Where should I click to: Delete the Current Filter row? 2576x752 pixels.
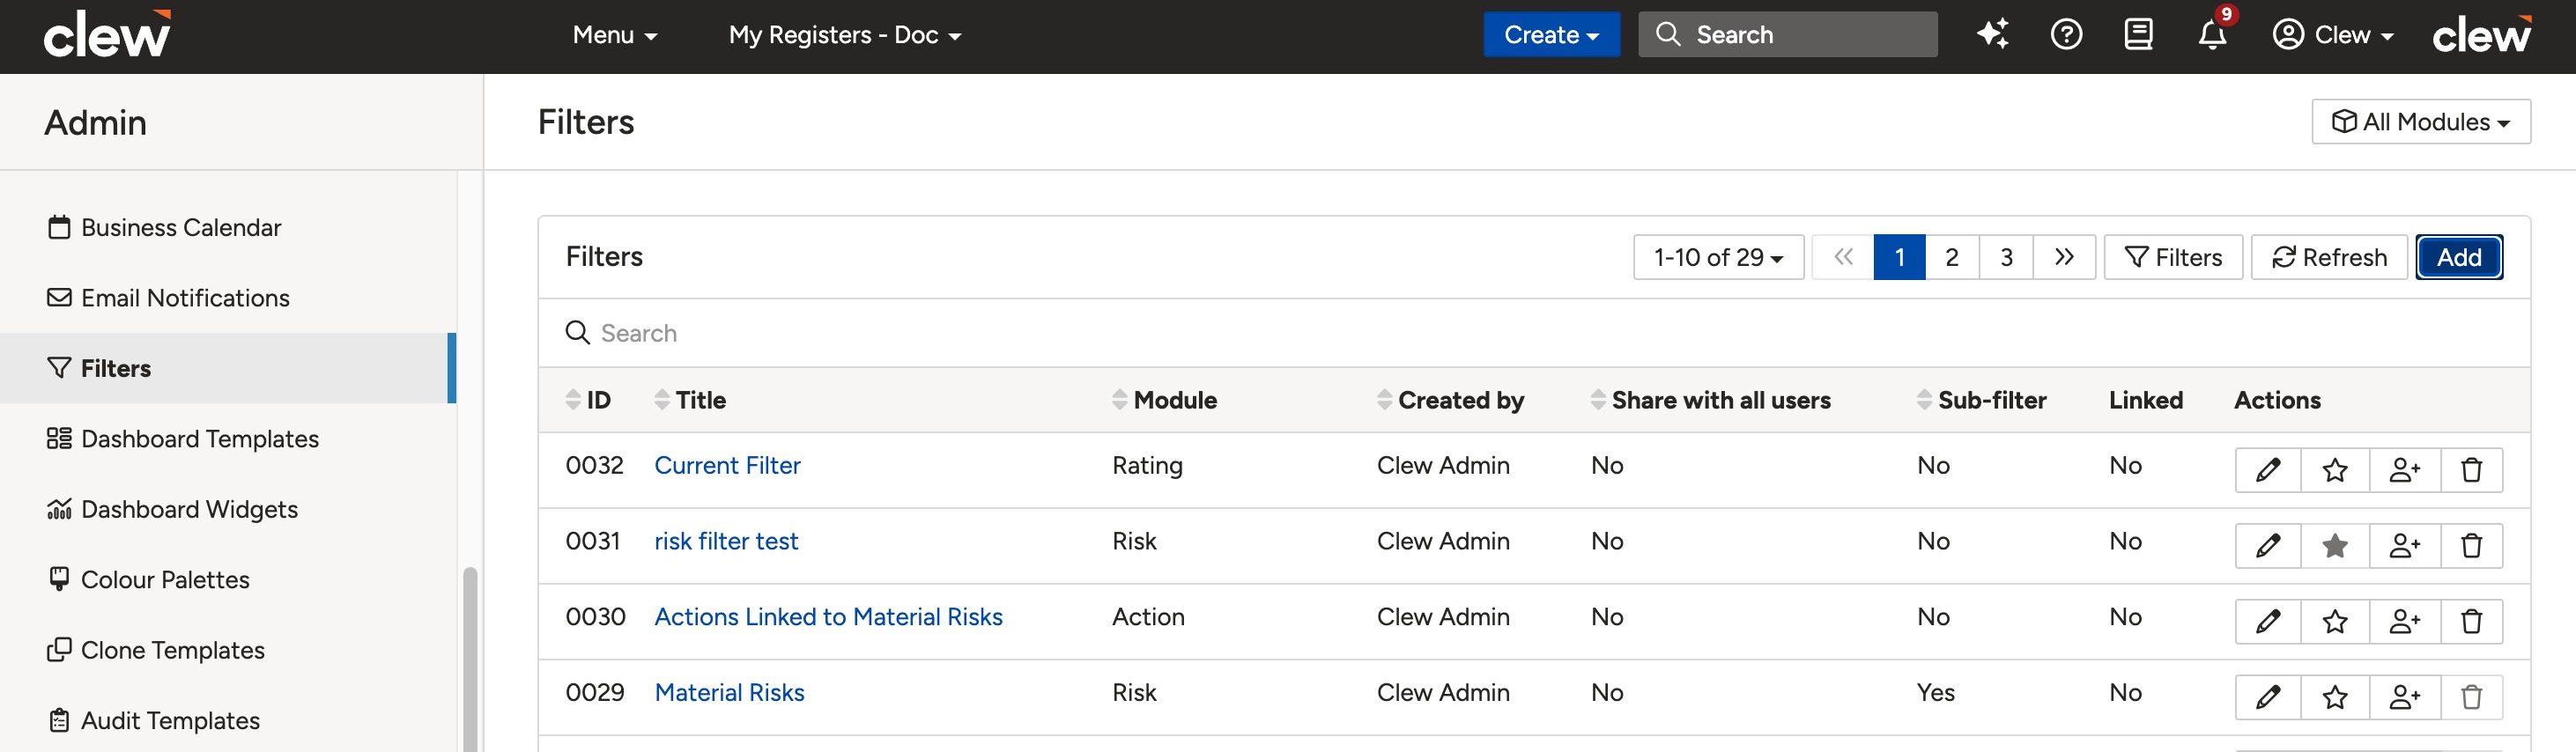tap(2471, 470)
